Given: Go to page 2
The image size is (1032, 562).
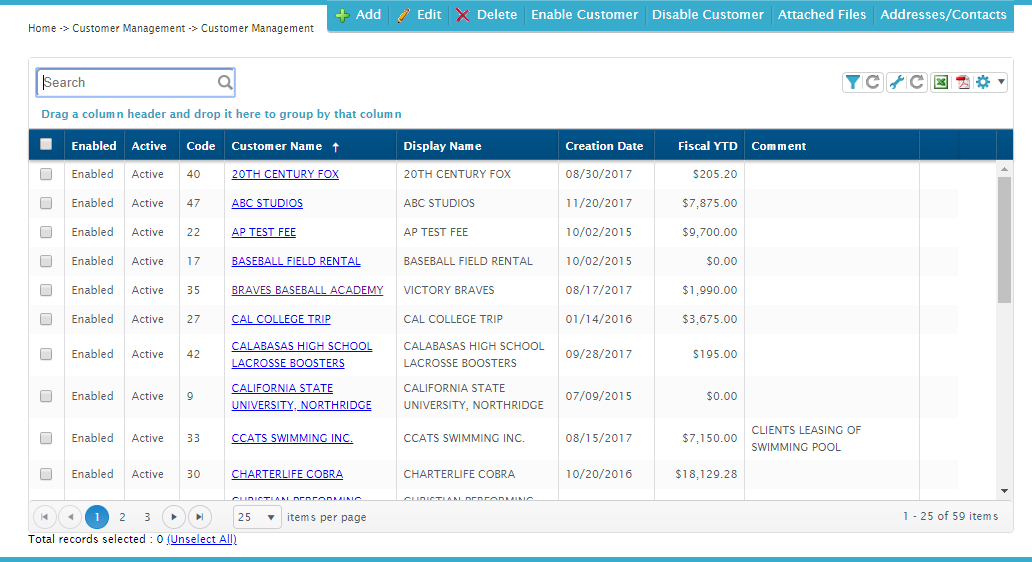Looking at the screenshot, I should pyautogui.click(x=122, y=517).
